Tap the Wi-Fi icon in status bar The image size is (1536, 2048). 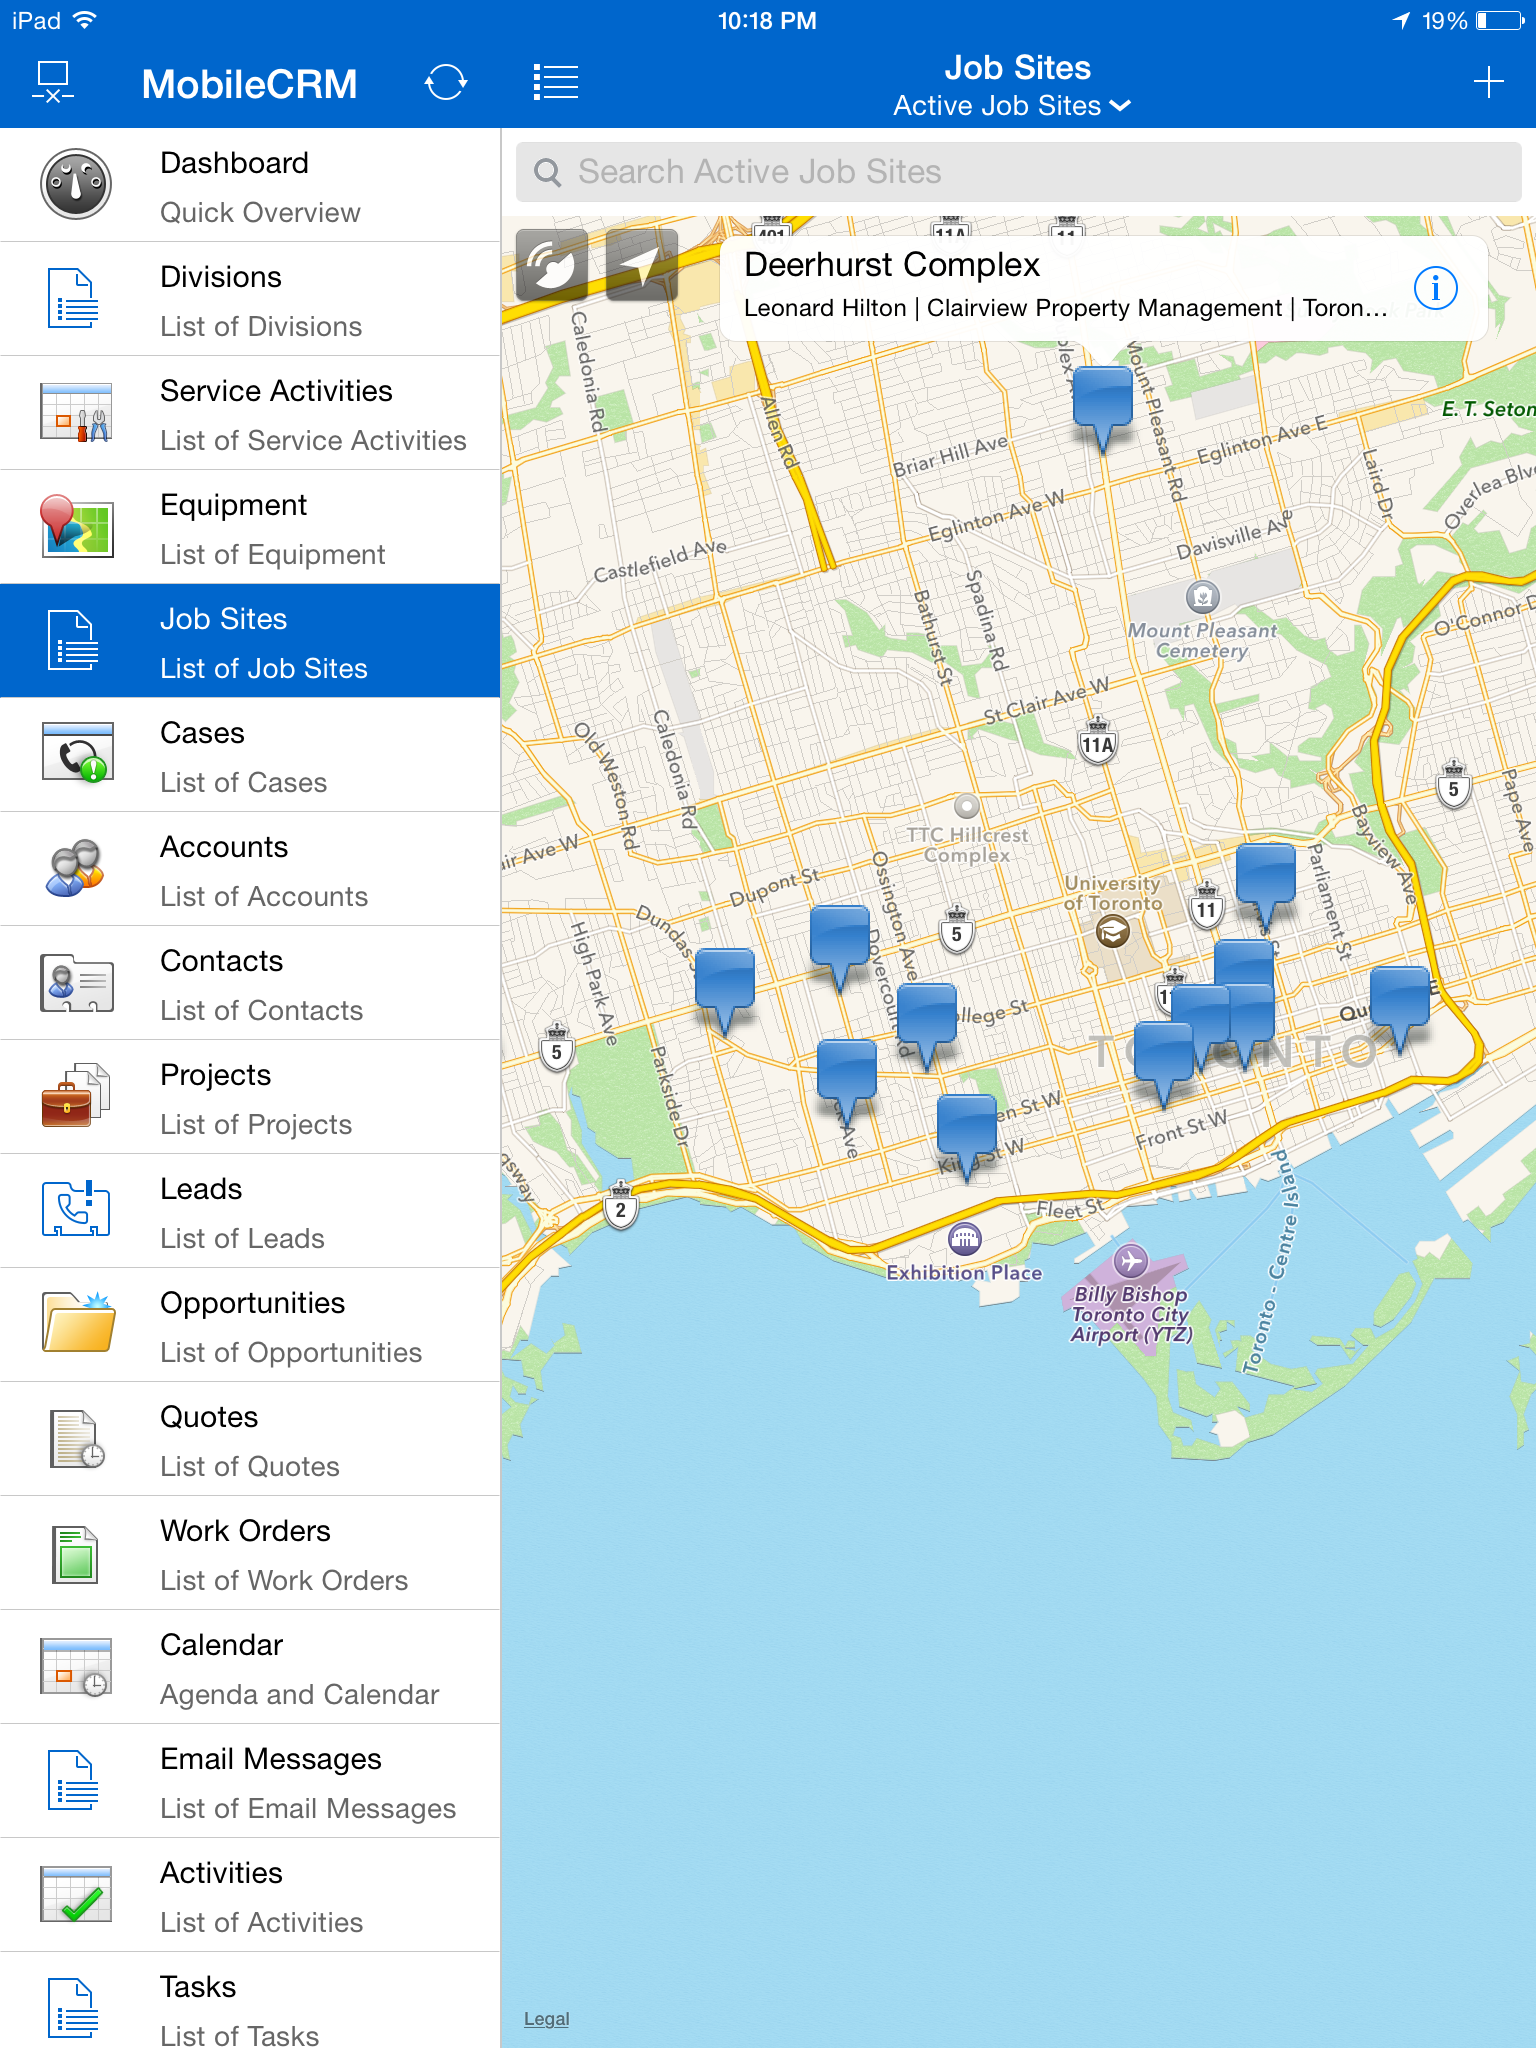[85, 20]
